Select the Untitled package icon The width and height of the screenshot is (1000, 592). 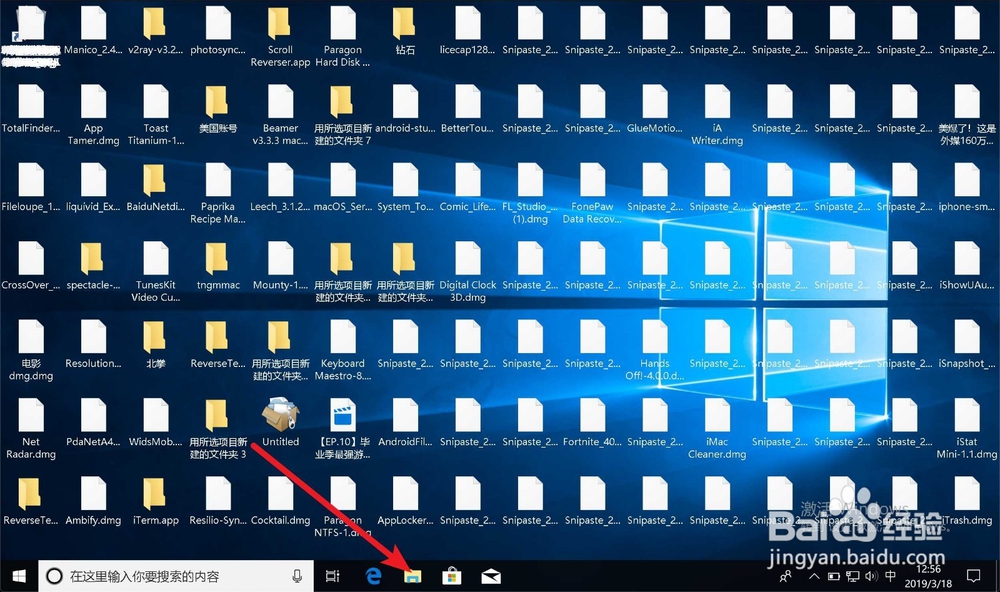click(x=281, y=421)
